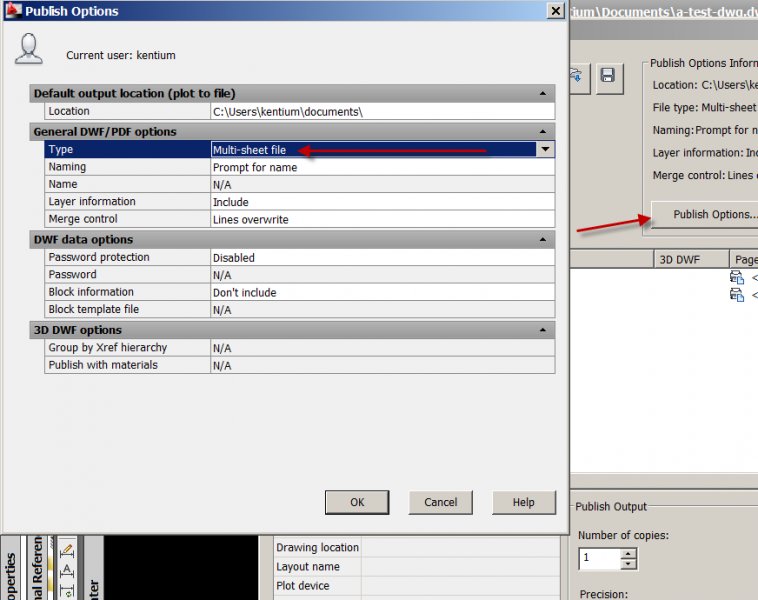Collapse Default output location section

(x=543, y=93)
